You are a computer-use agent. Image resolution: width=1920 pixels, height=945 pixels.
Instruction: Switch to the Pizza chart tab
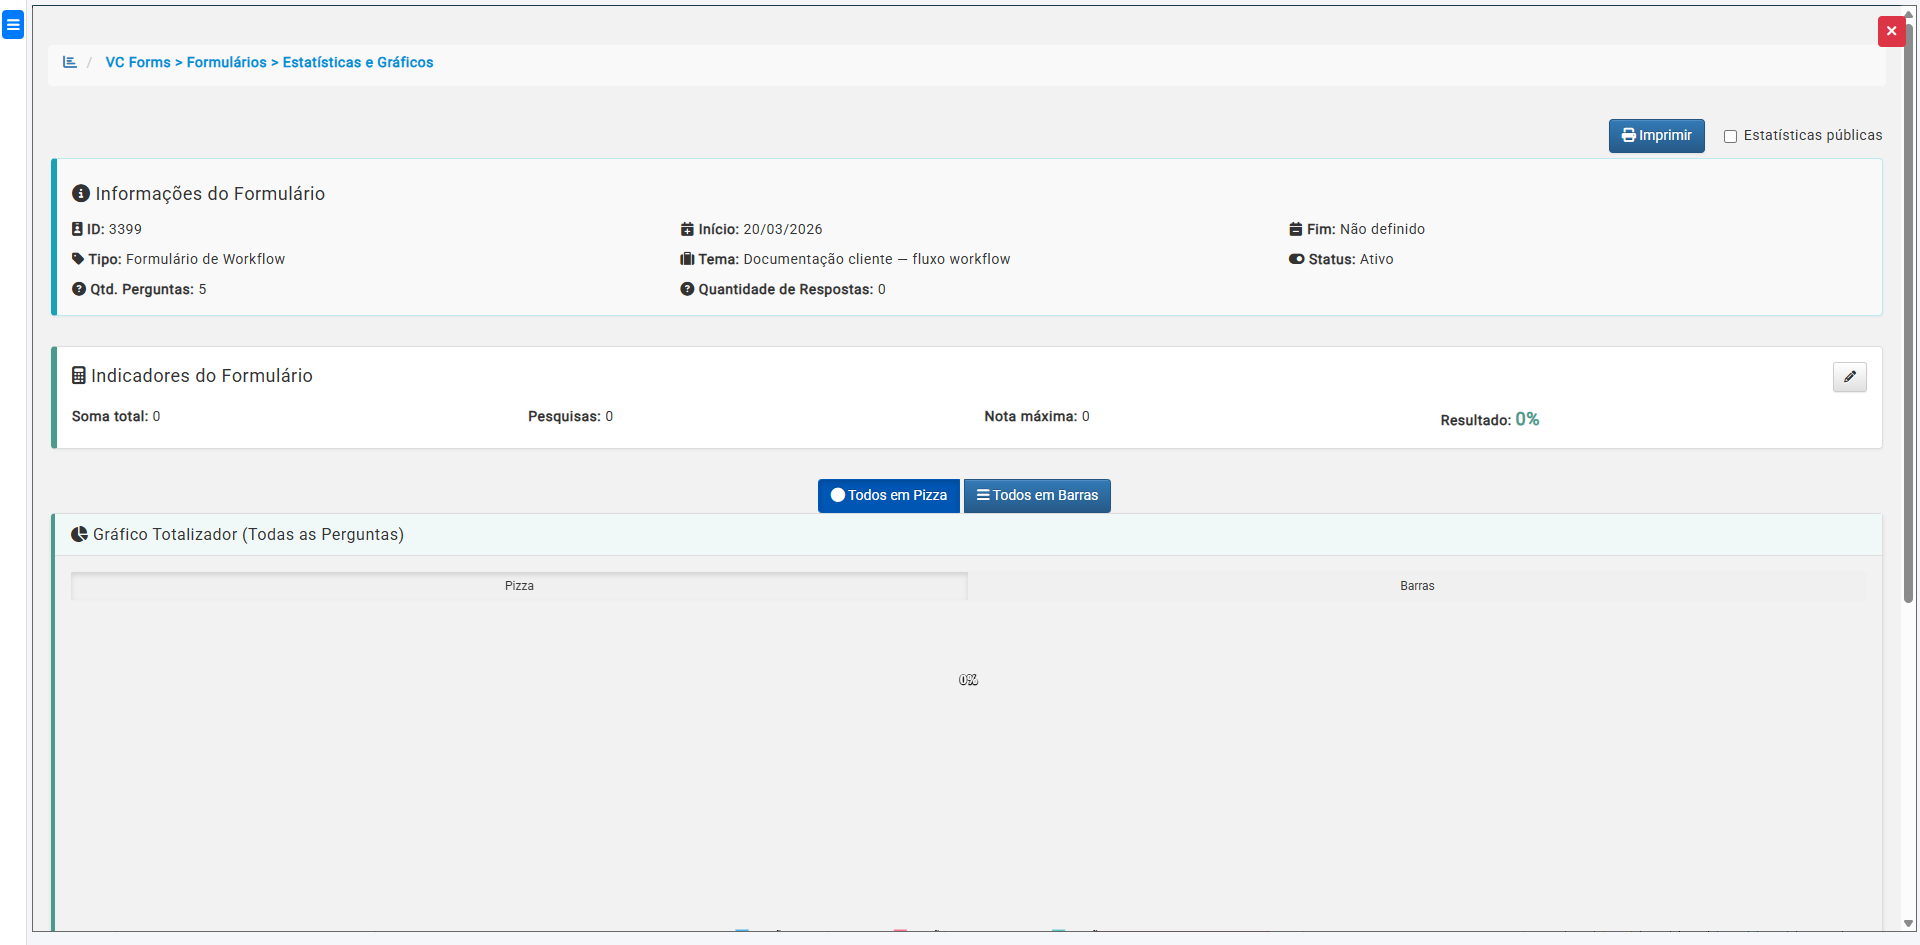[519, 586]
